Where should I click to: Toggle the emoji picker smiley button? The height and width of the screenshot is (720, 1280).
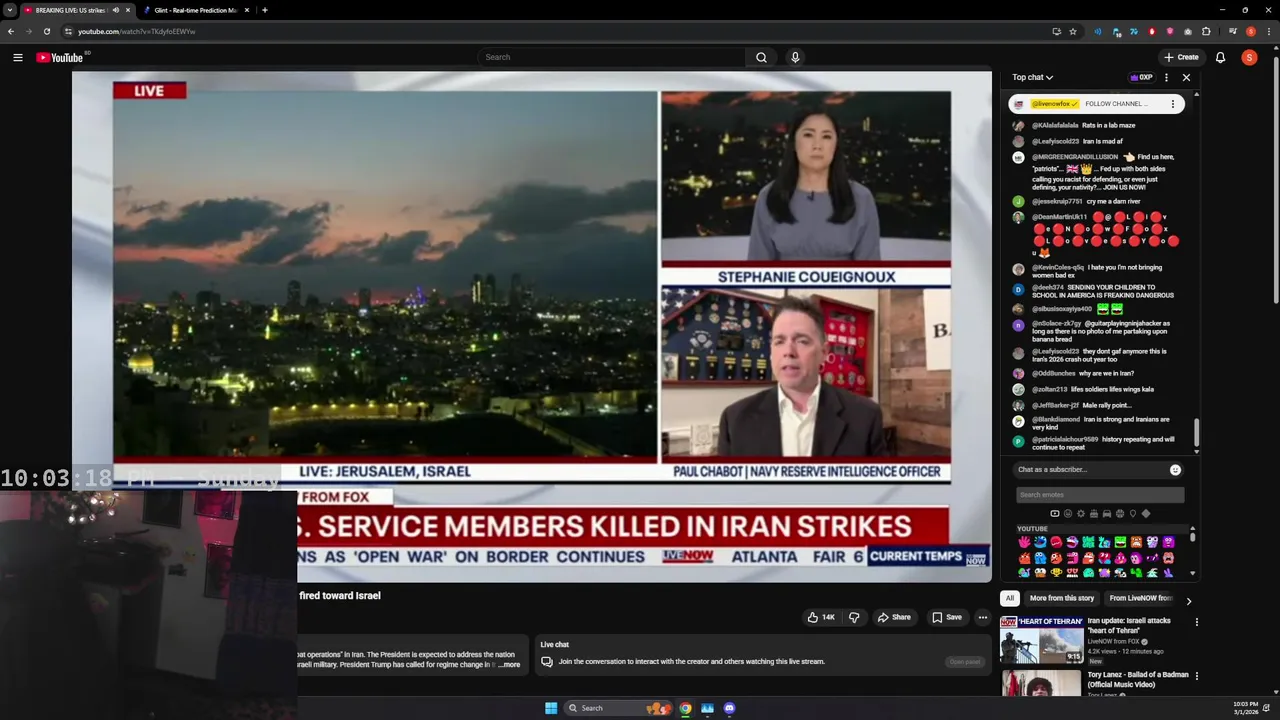pos(1175,470)
